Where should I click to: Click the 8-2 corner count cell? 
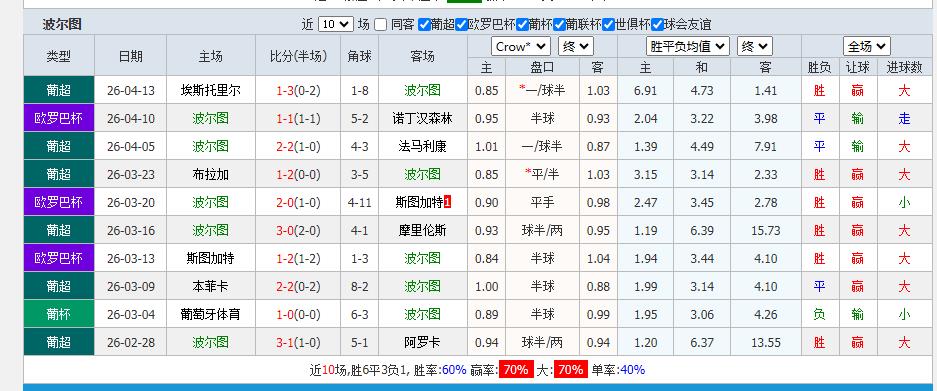click(x=359, y=286)
